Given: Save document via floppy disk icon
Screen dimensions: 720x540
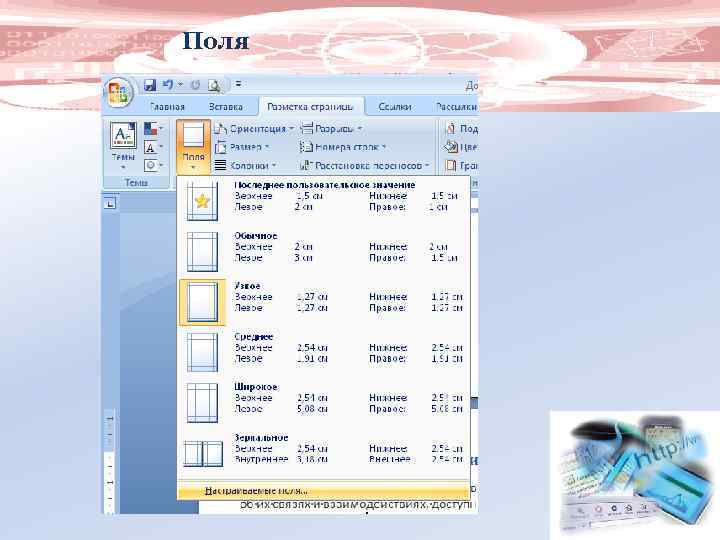Looking at the screenshot, I should tap(150, 85).
